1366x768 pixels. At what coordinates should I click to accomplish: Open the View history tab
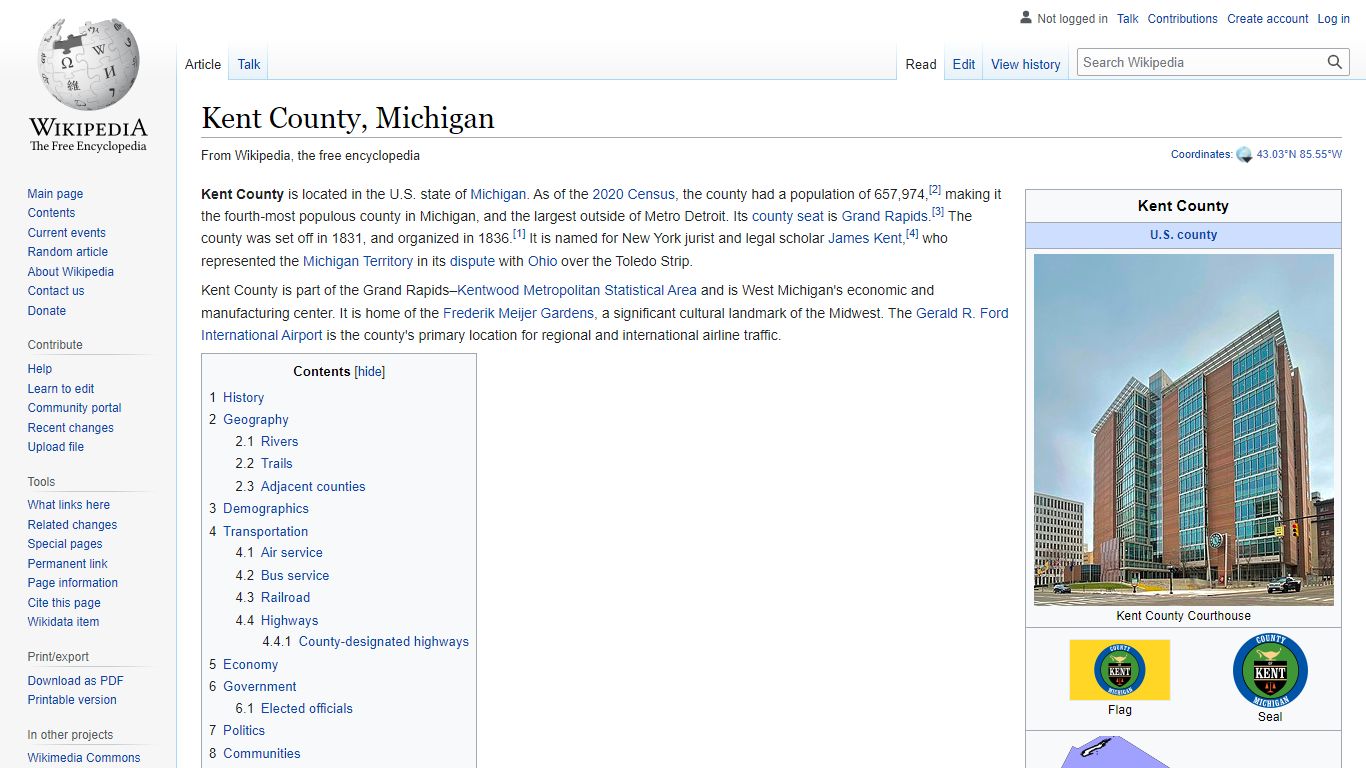pyautogui.click(x=1026, y=64)
